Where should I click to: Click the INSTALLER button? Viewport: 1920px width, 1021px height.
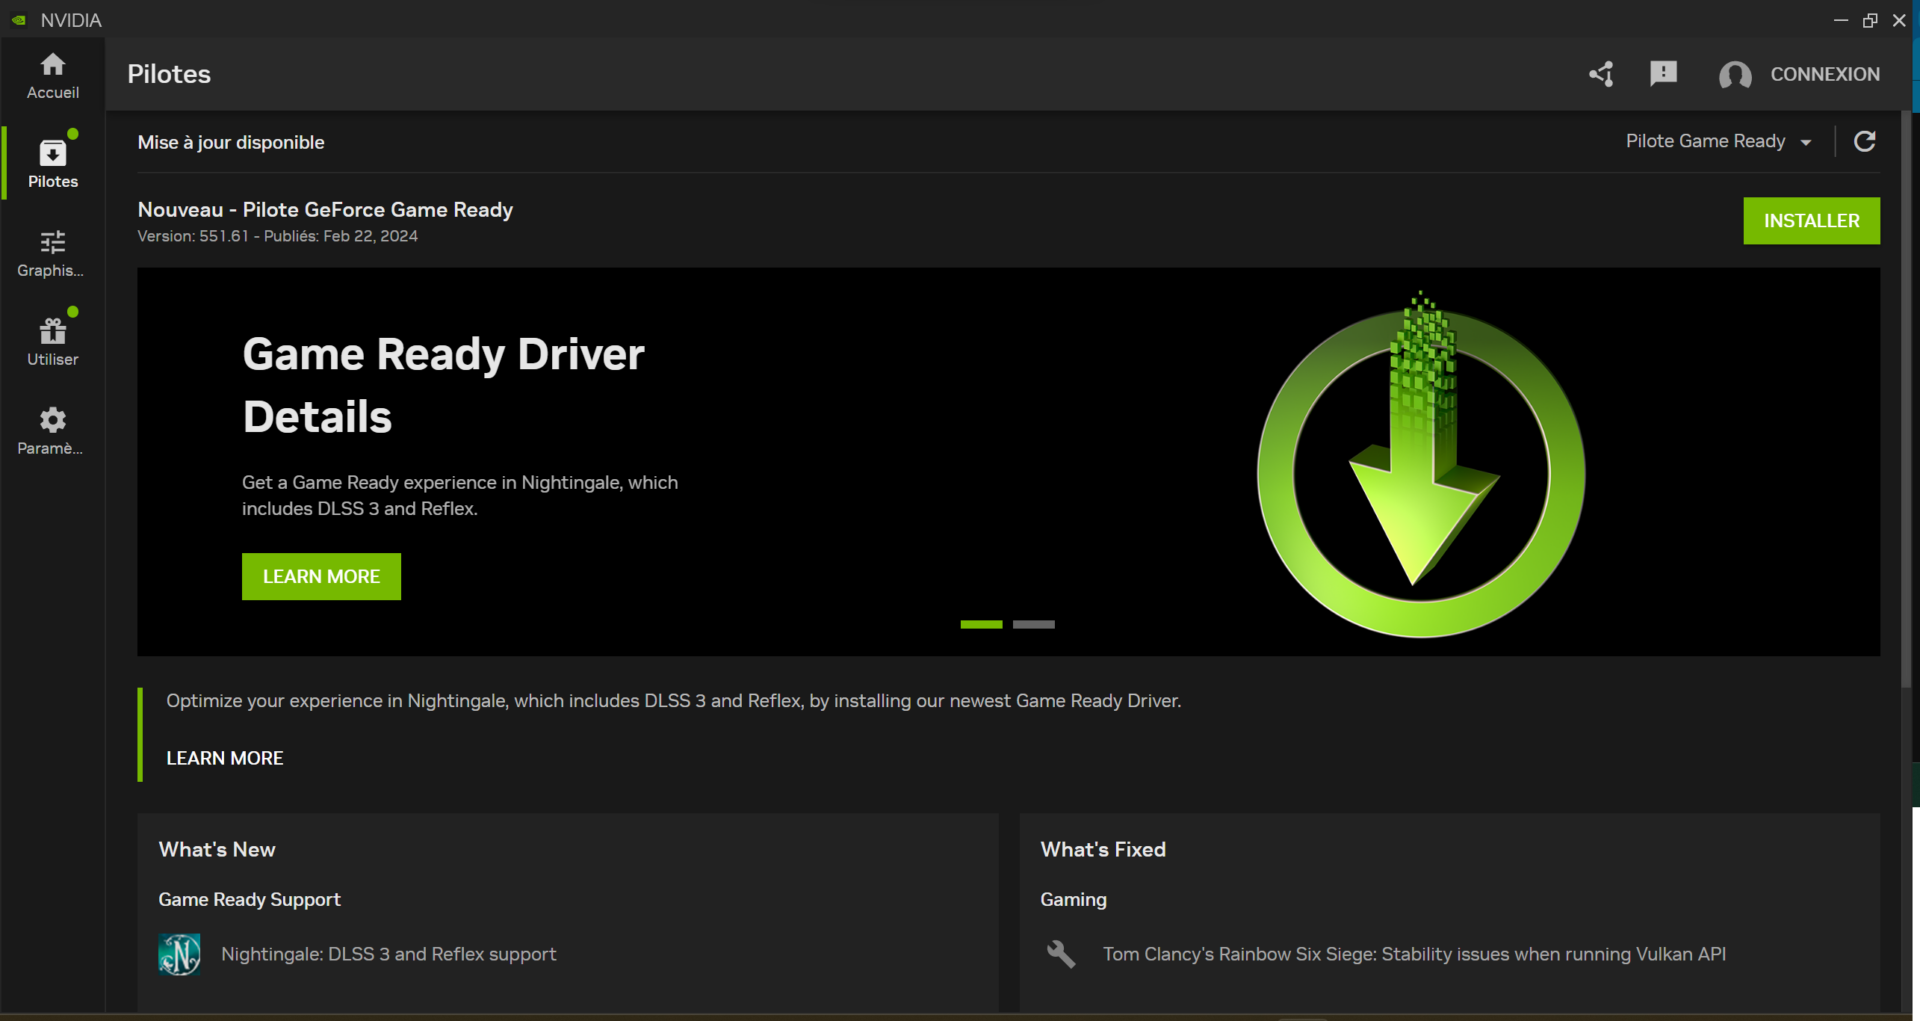1811,220
